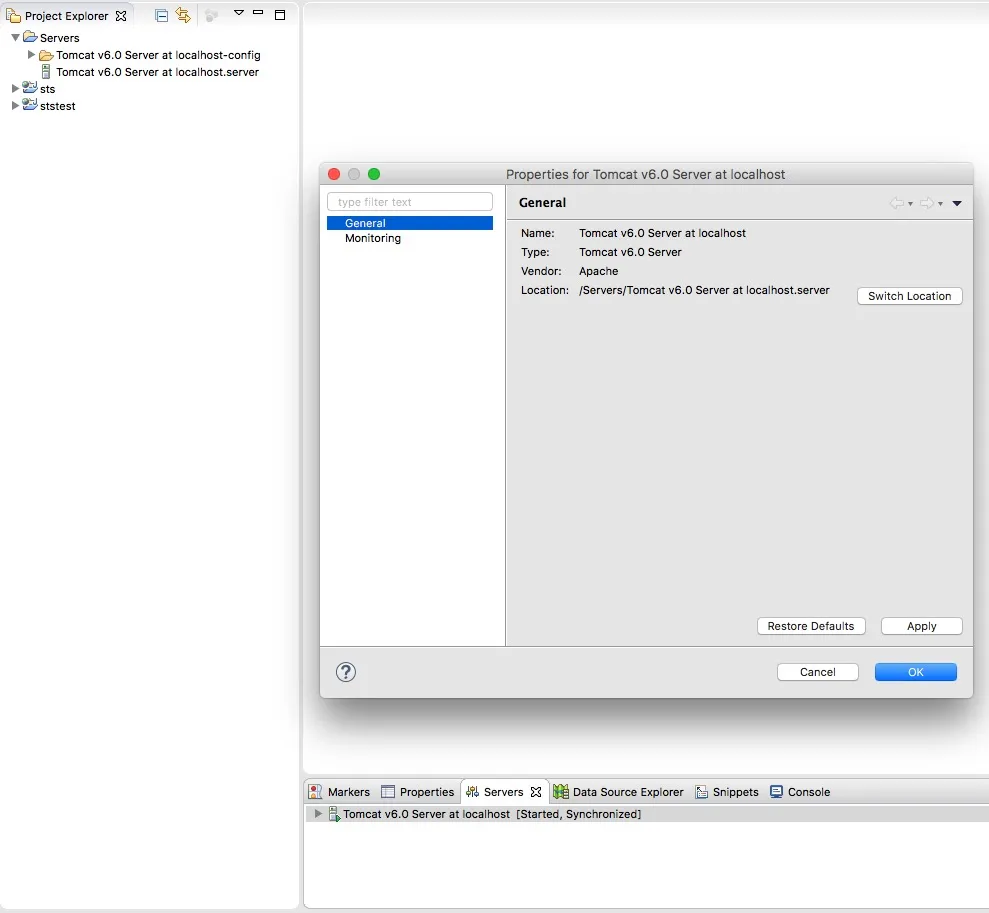
Task: Click Restore Defaults button
Action: (x=811, y=626)
